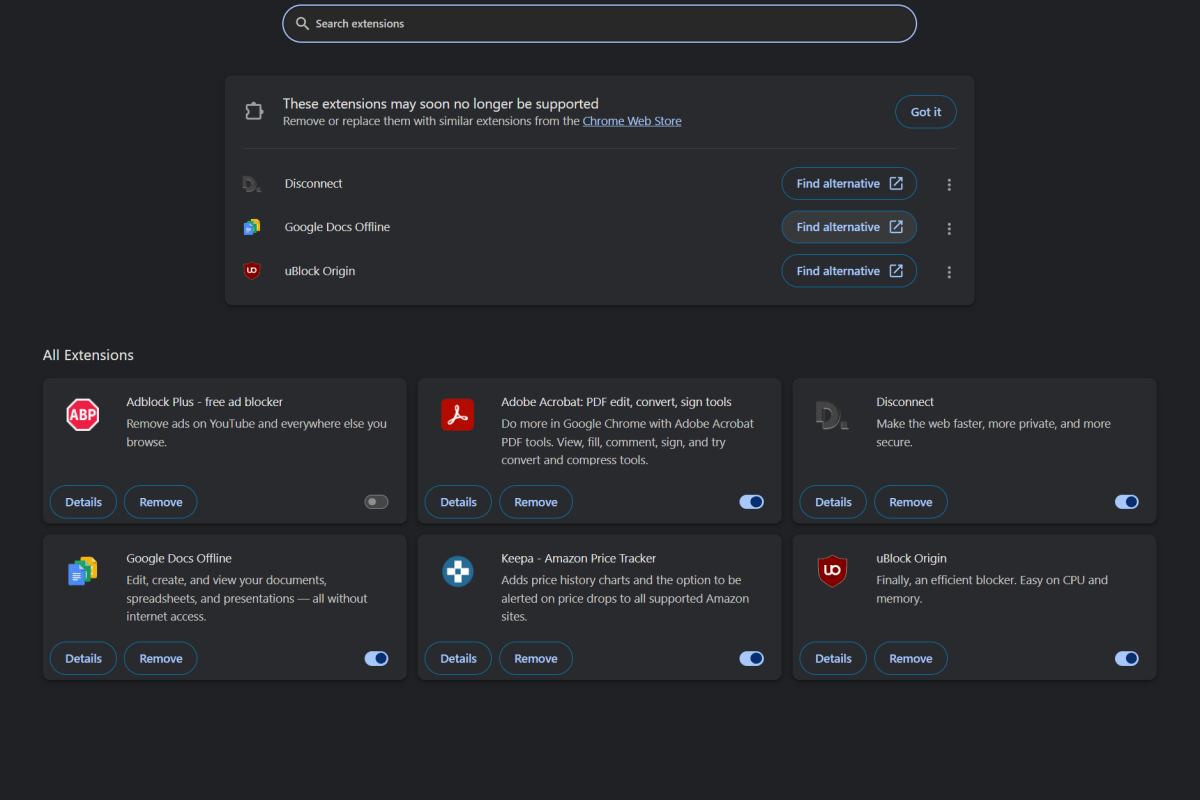Click the search magnifier icon
This screenshot has height=800, width=1200.
[x=302, y=24]
